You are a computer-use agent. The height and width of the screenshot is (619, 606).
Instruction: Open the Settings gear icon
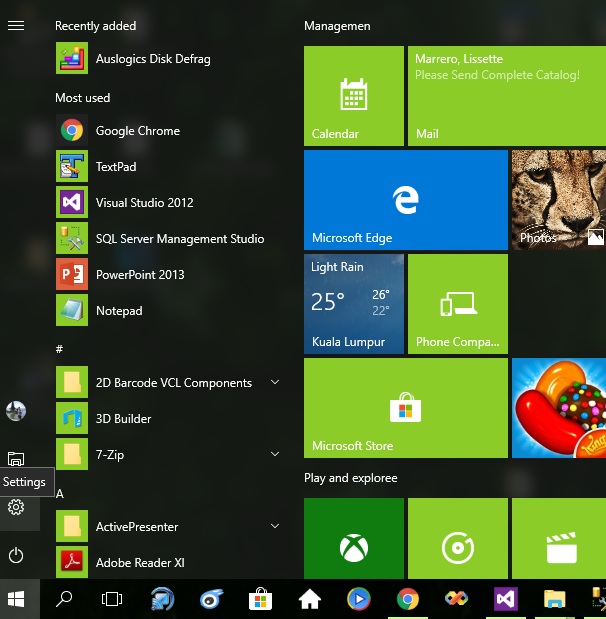point(16,507)
